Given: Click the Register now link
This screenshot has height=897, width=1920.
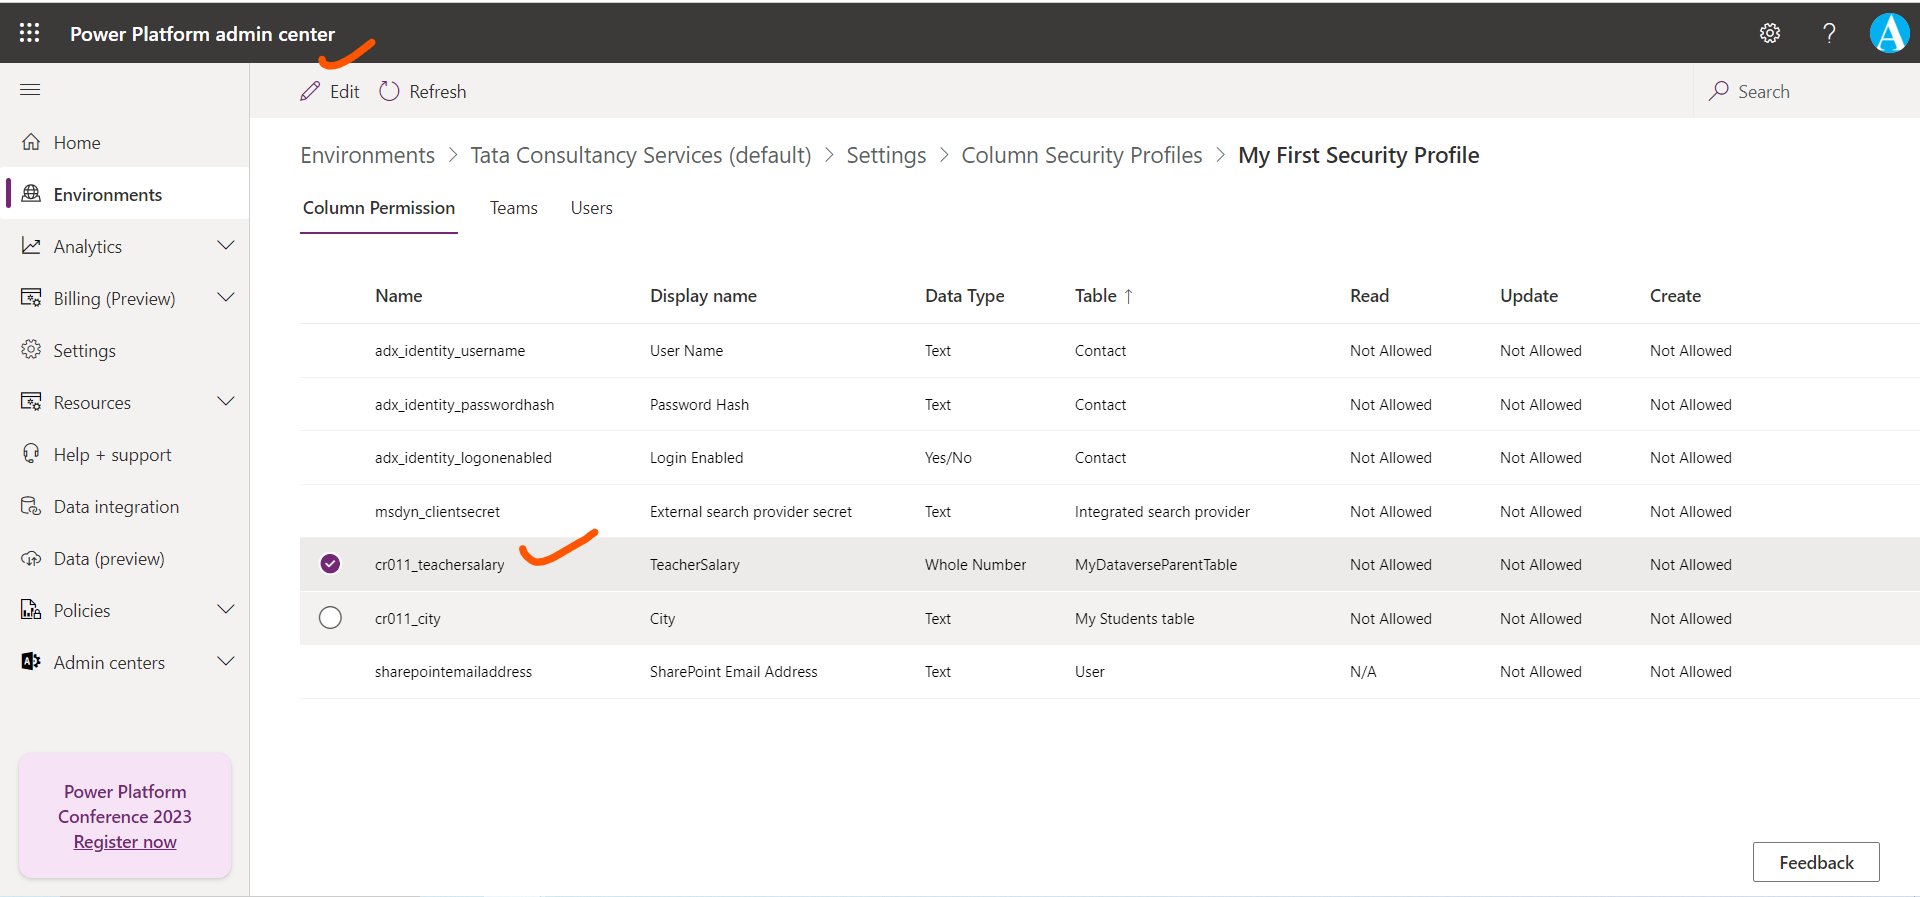Looking at the screenshot, I should coord(125,842).
